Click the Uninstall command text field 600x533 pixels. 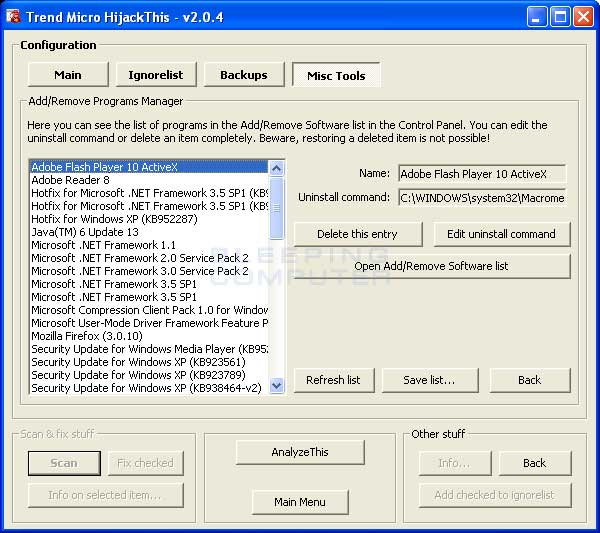click(x=482, y=198)
